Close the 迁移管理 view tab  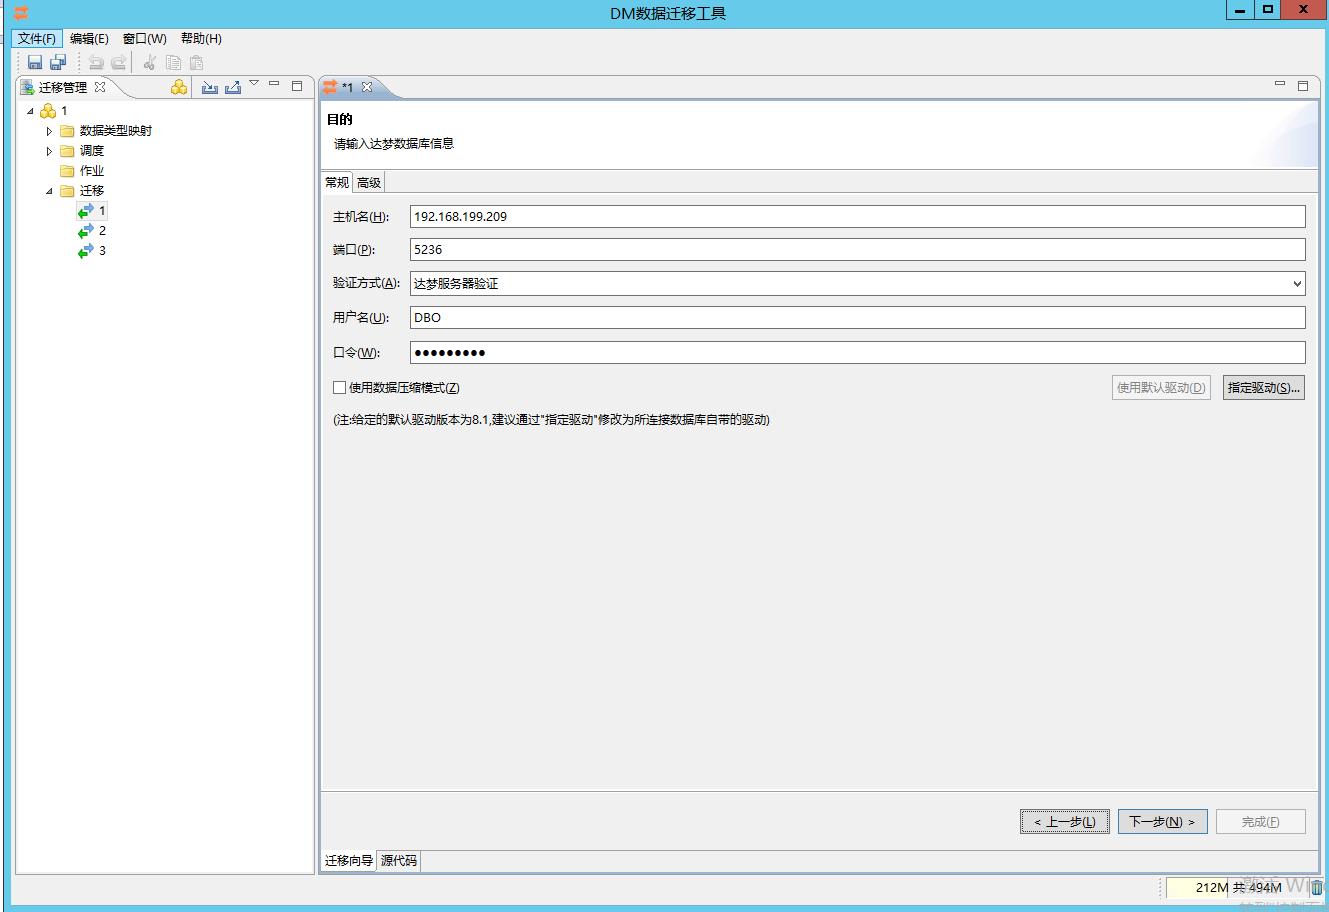tap(100, 87)
